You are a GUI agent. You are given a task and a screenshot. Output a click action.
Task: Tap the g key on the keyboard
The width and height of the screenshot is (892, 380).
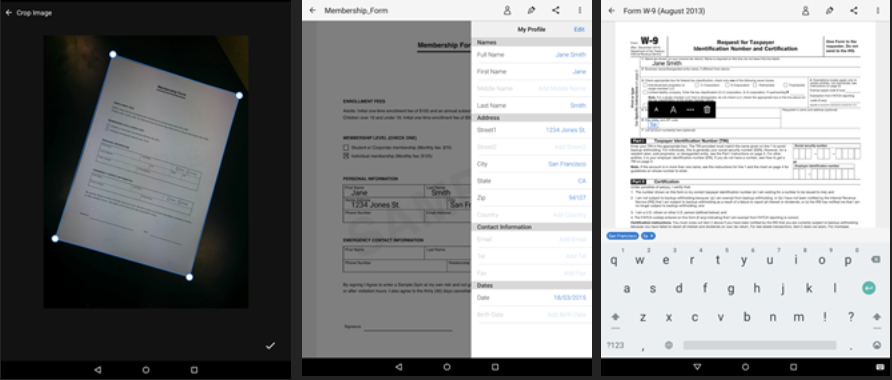coord(730,289)
